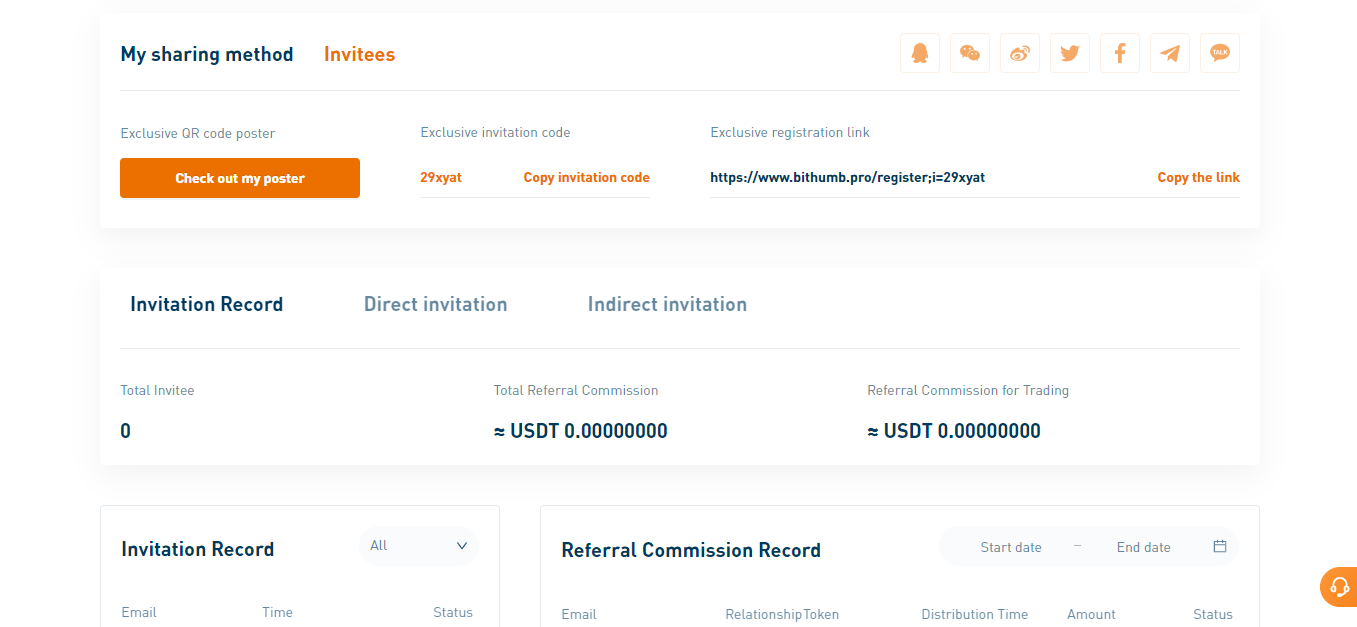Open the customer support headset chat

tap(1339, 587)
